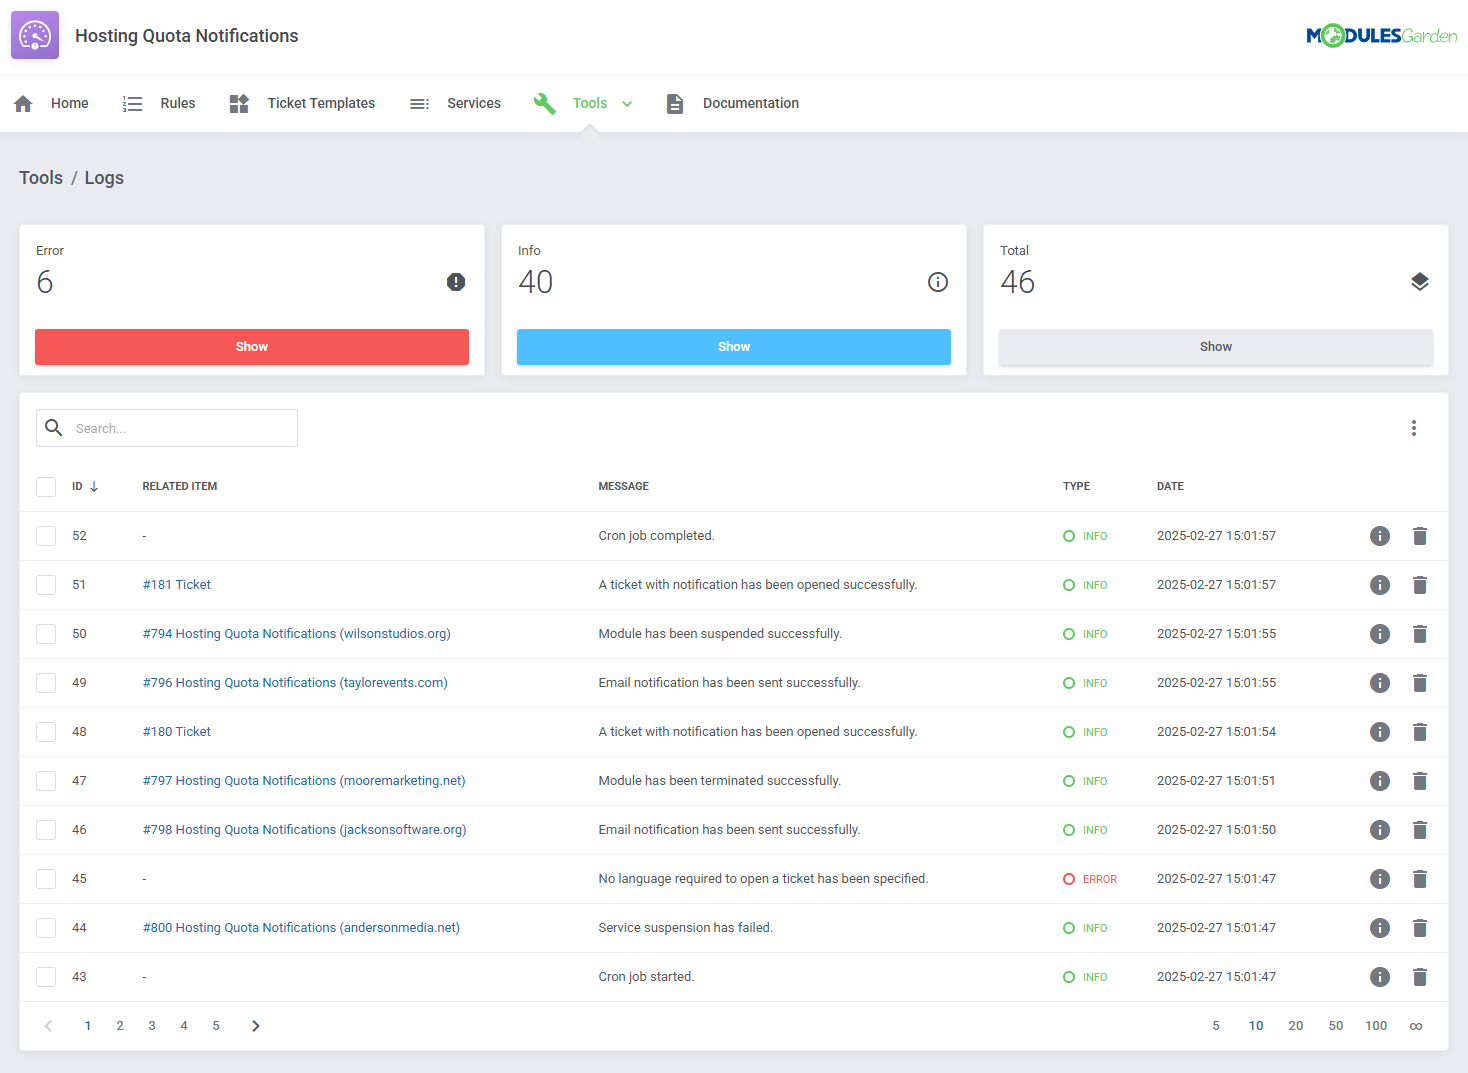The width and height of the screenshot is (1468, 1073).
Task: Click the Total card layers icon
Action: (x=1420, y=282)
